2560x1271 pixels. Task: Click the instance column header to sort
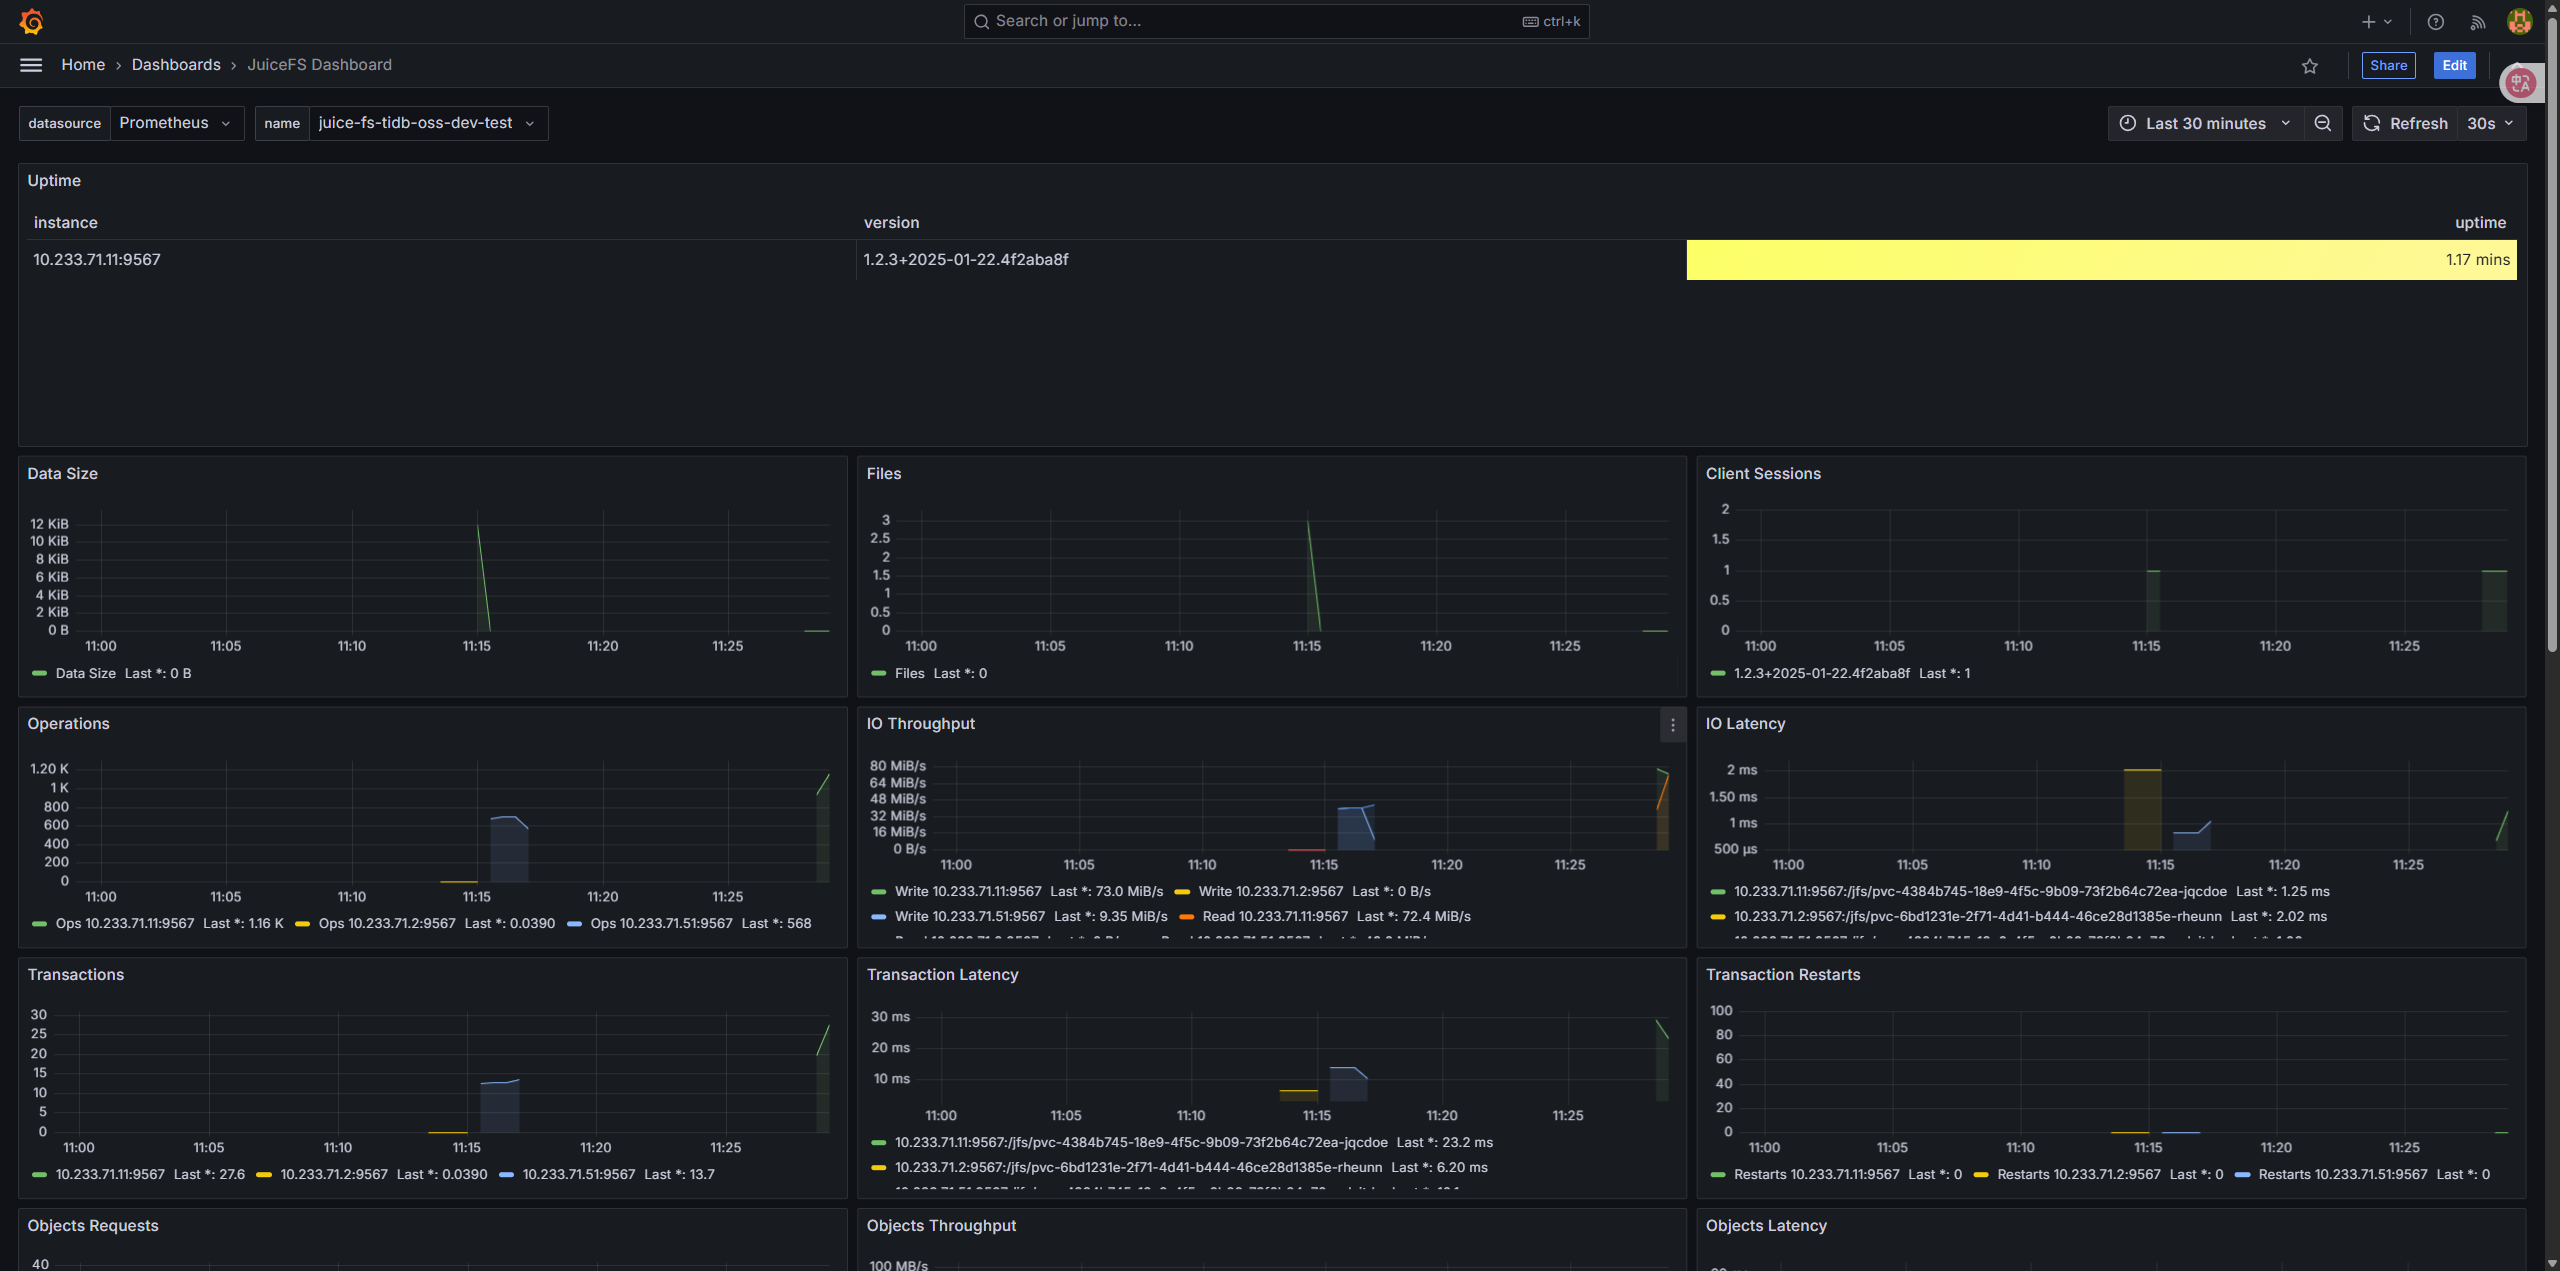tap(66, 223)
